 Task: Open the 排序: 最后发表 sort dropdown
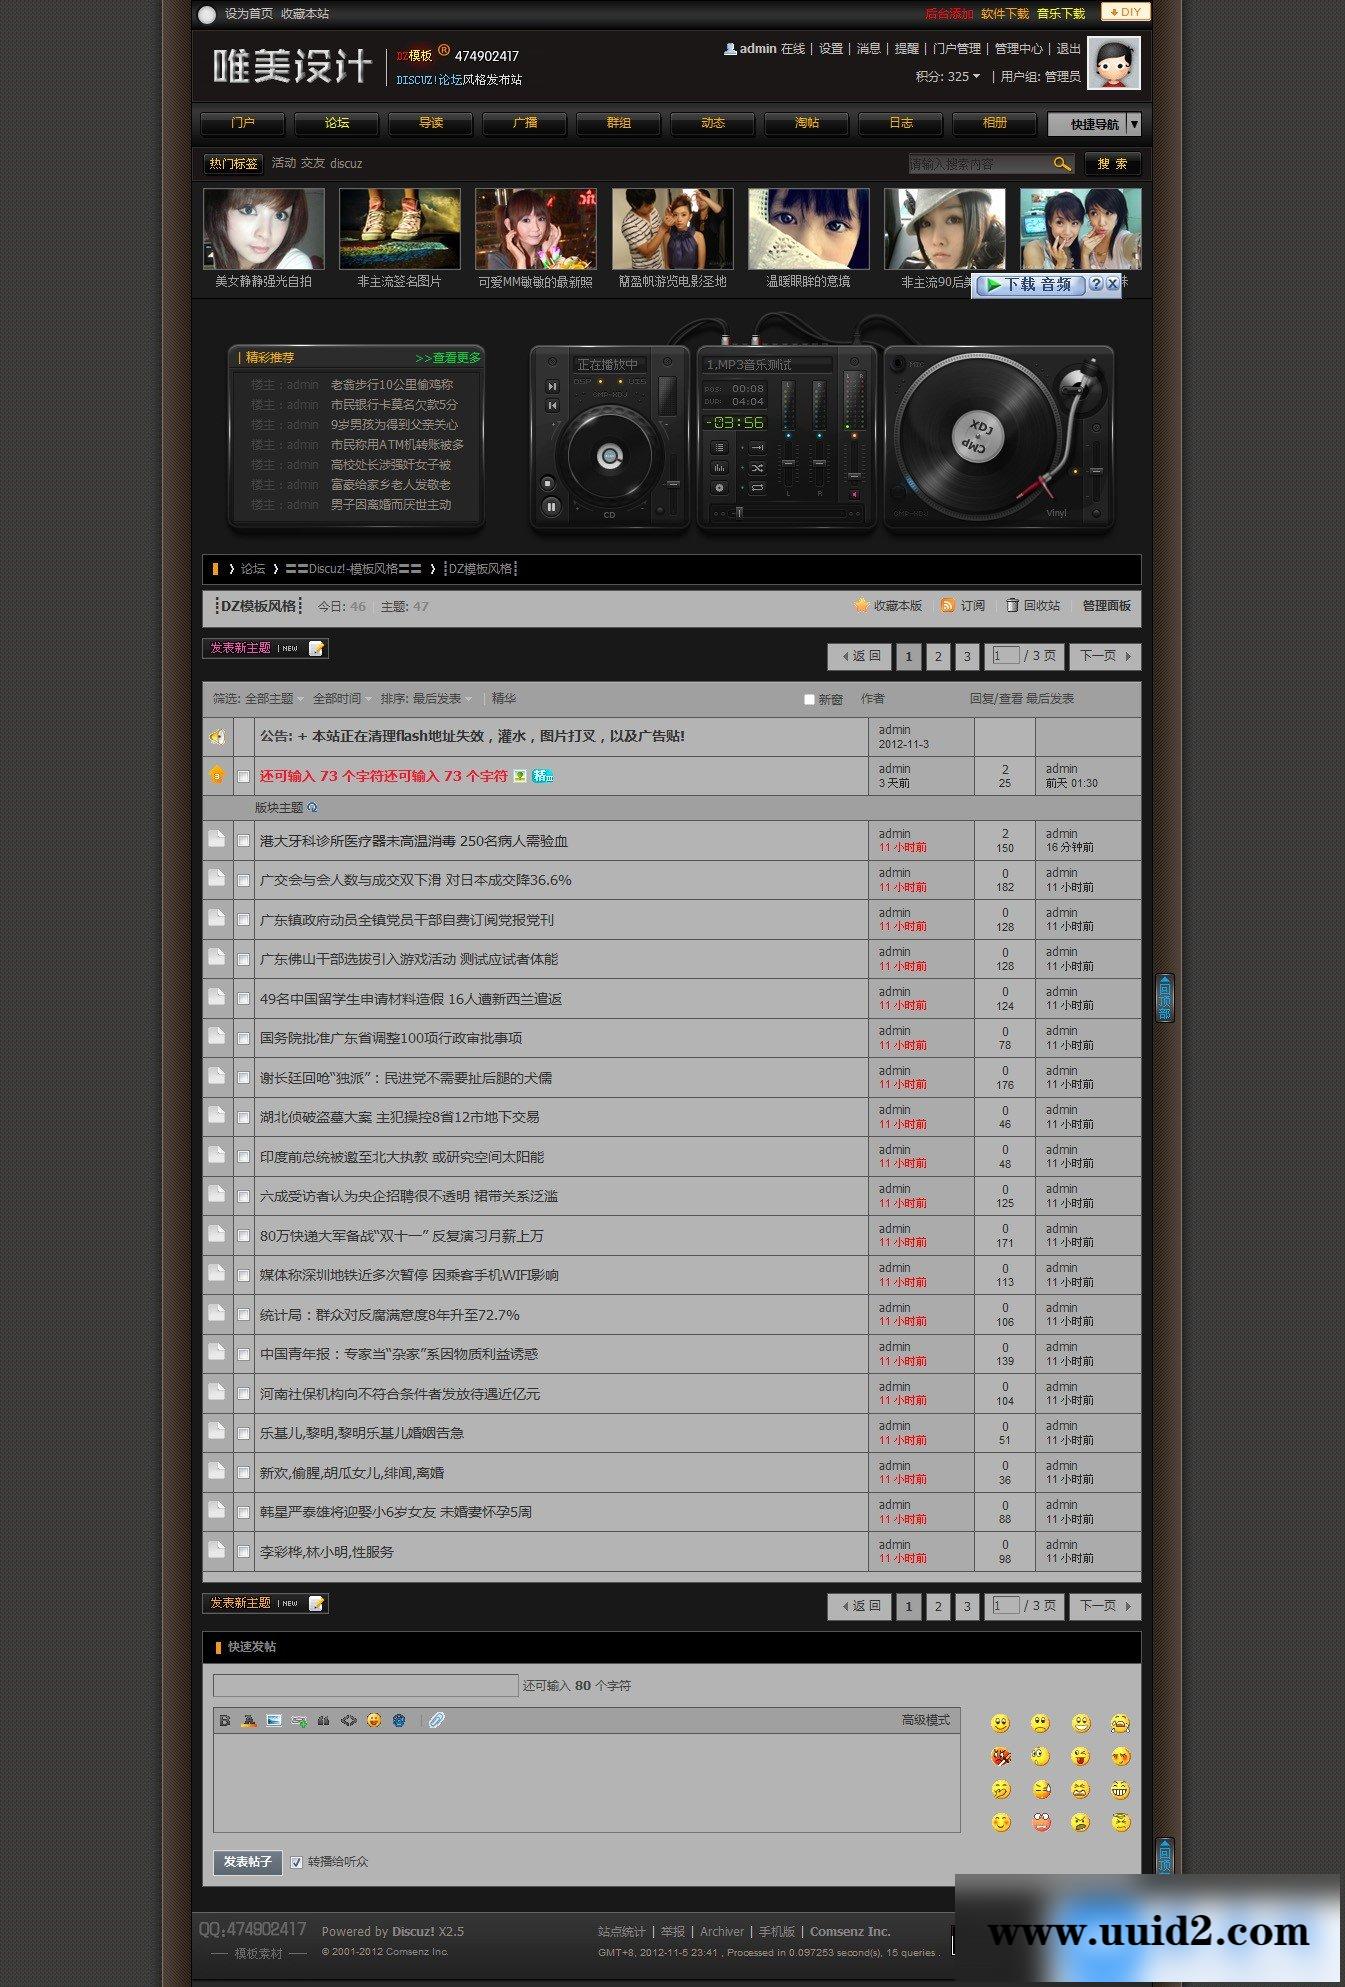(x=441, y=699)
